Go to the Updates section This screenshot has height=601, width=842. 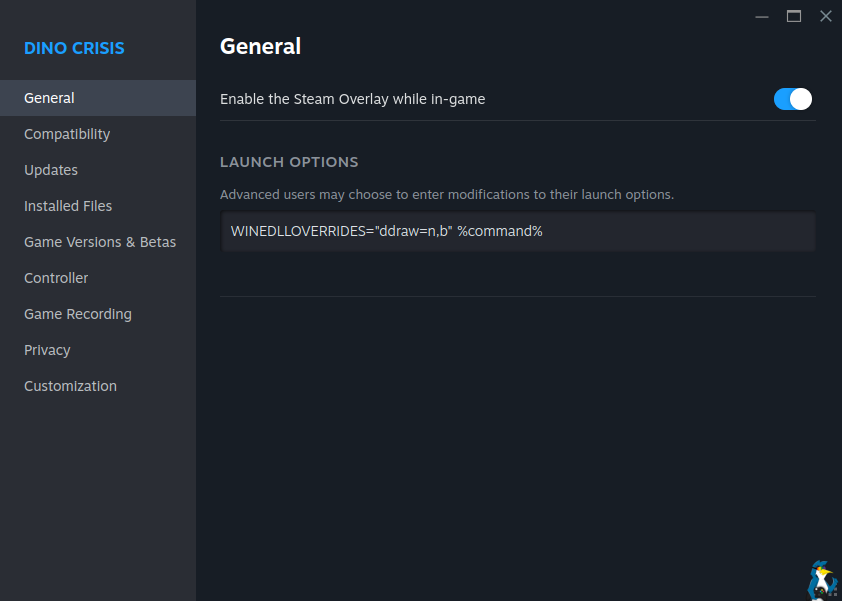pos(51,170)
